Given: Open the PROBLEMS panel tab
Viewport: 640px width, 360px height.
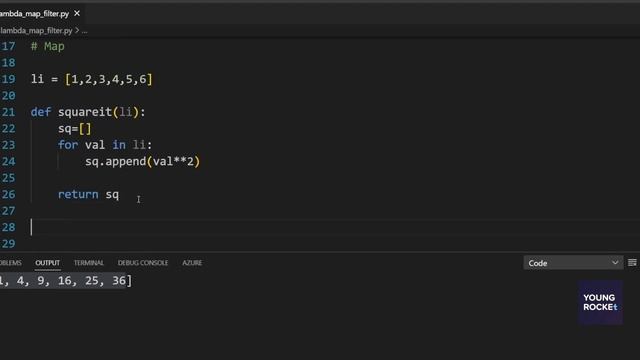Looking at the screenshot, I should (11, 263).
